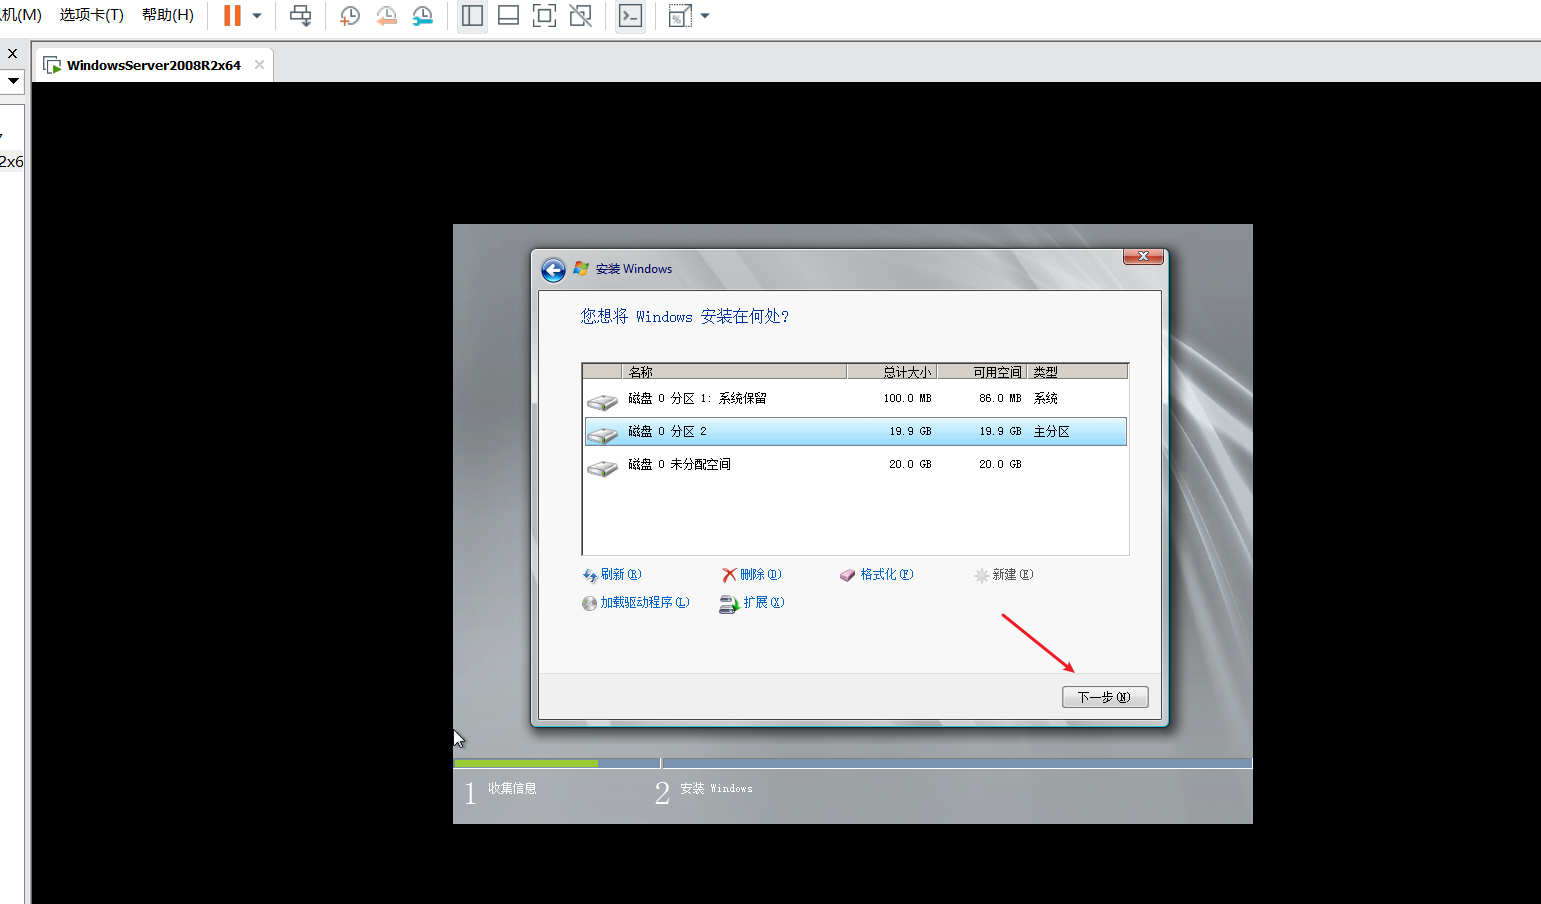Toggle the console view icon

point(630,16)
